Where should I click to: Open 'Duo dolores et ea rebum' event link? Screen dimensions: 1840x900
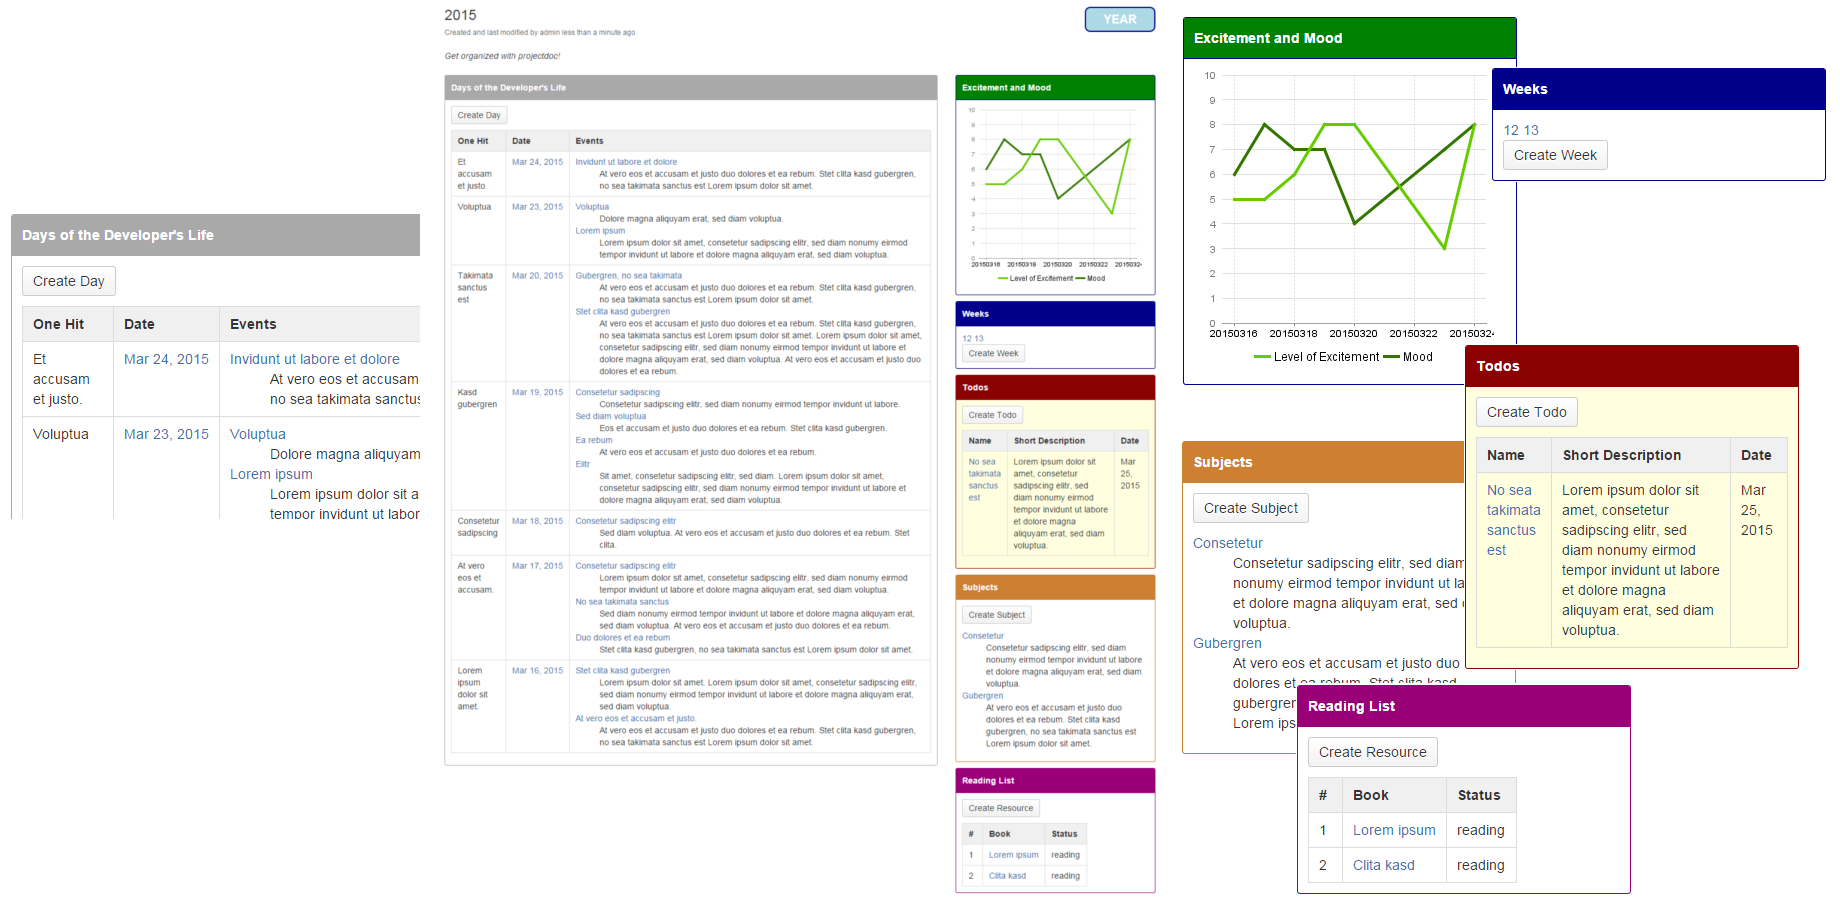coord(623,637)
